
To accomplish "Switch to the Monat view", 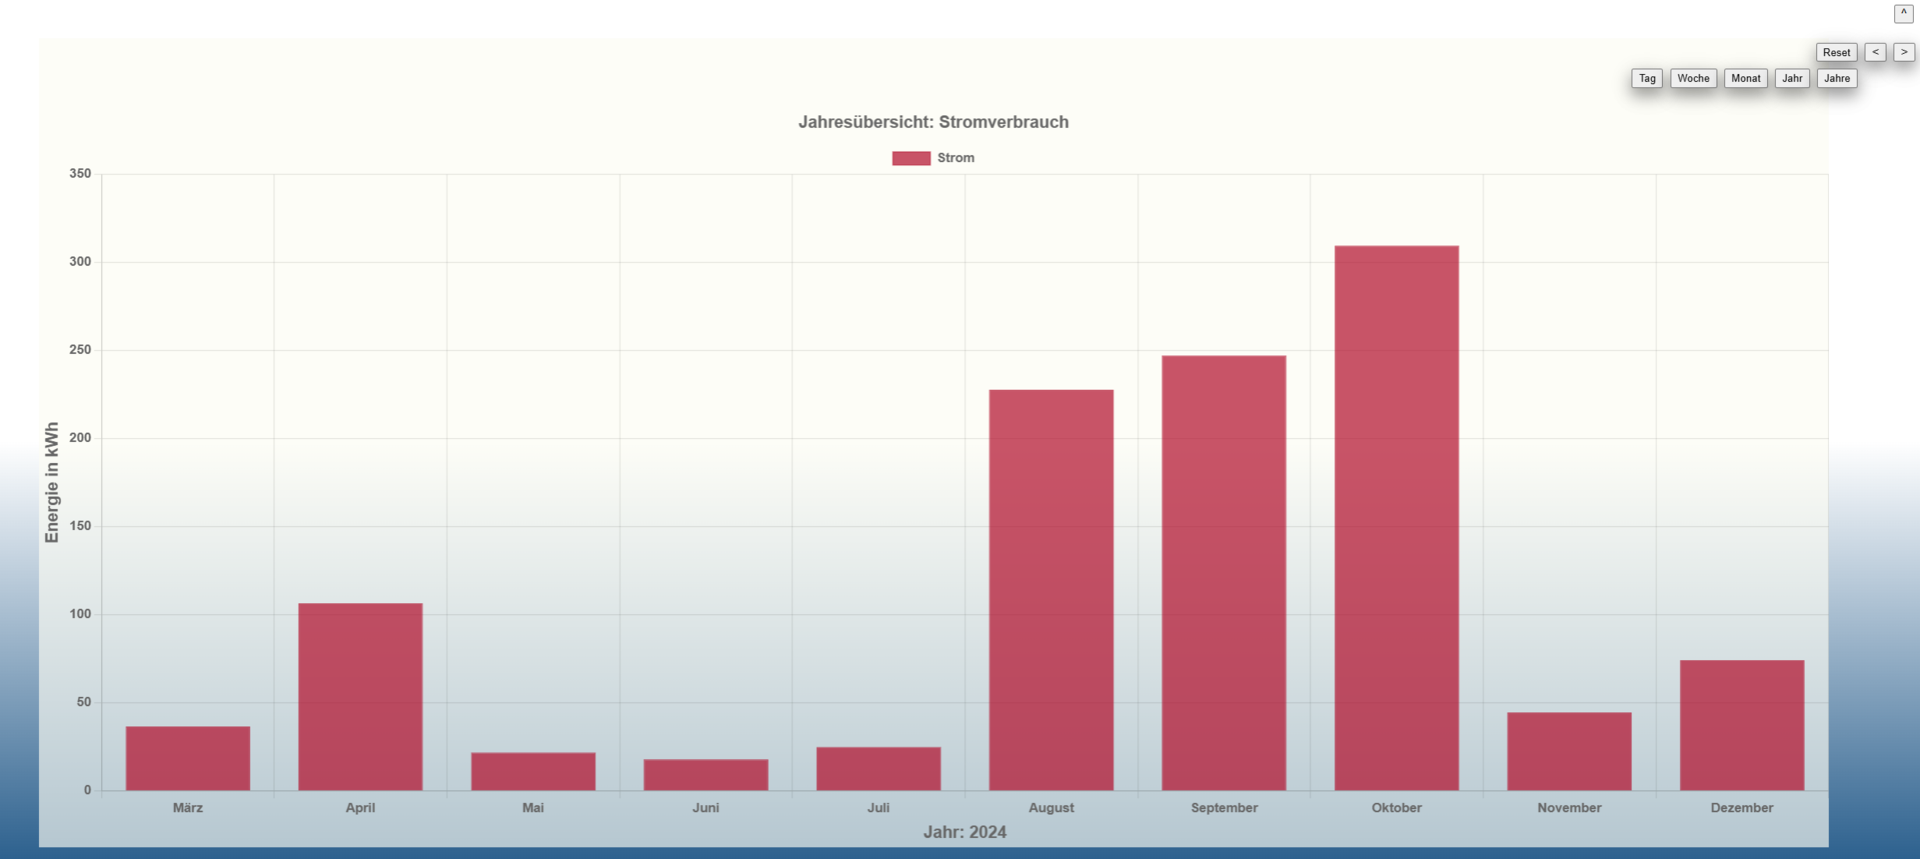I will [x=1746, y=78].
